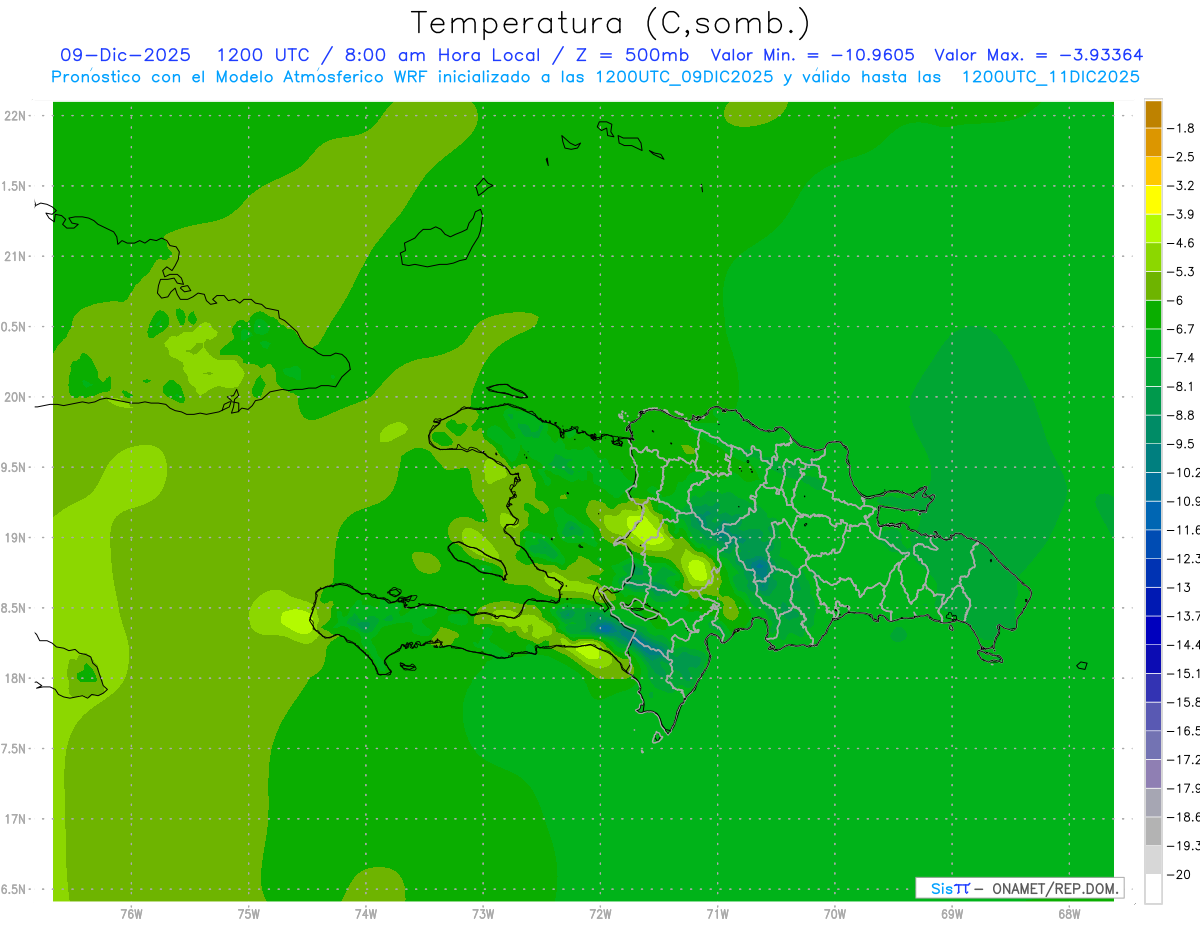Select the date text "09-Dic-2025"

(x=125, y=55)
